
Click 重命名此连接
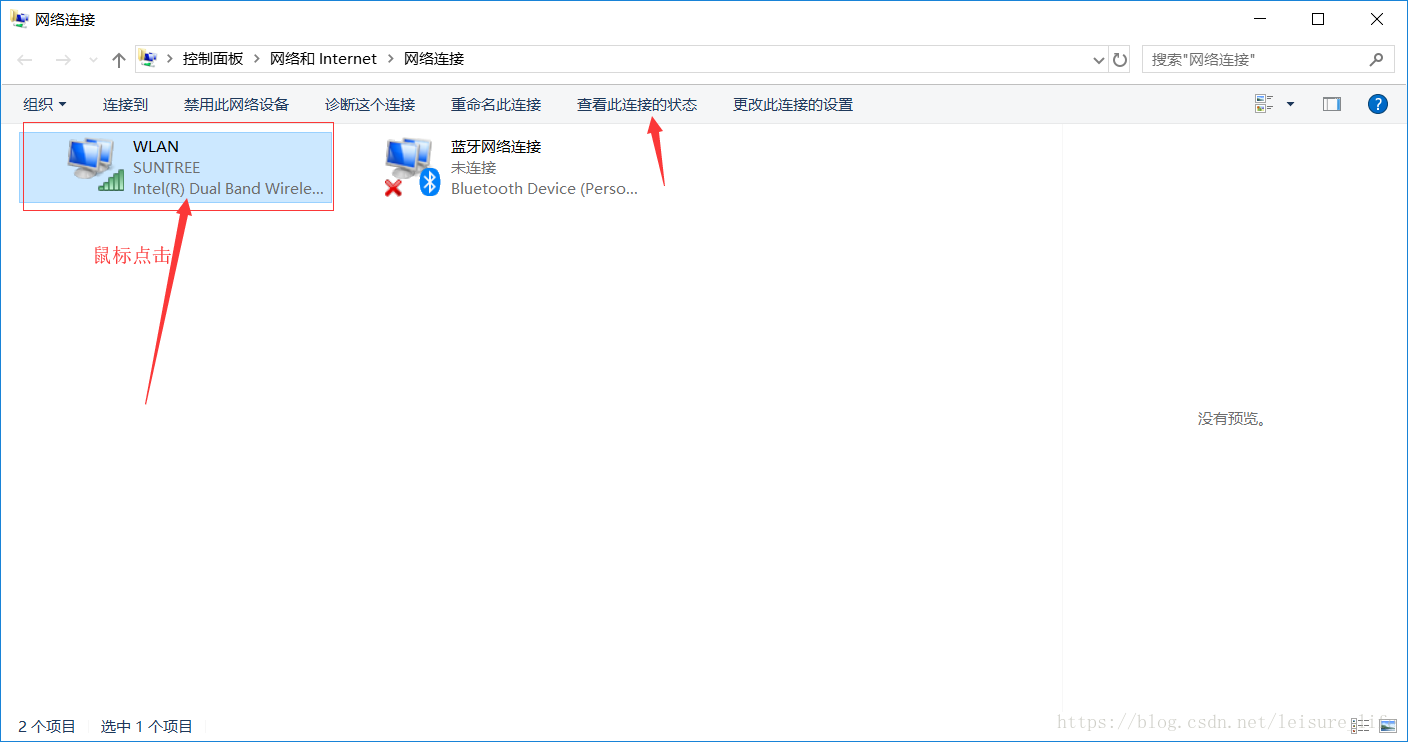point(496,104)
